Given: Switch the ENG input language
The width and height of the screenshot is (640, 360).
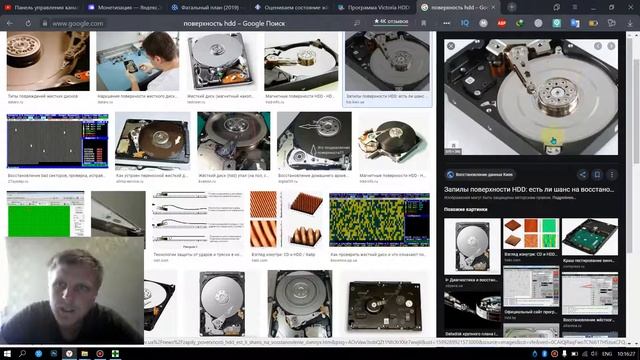Looking at the screenshot, I should (607, 354).
